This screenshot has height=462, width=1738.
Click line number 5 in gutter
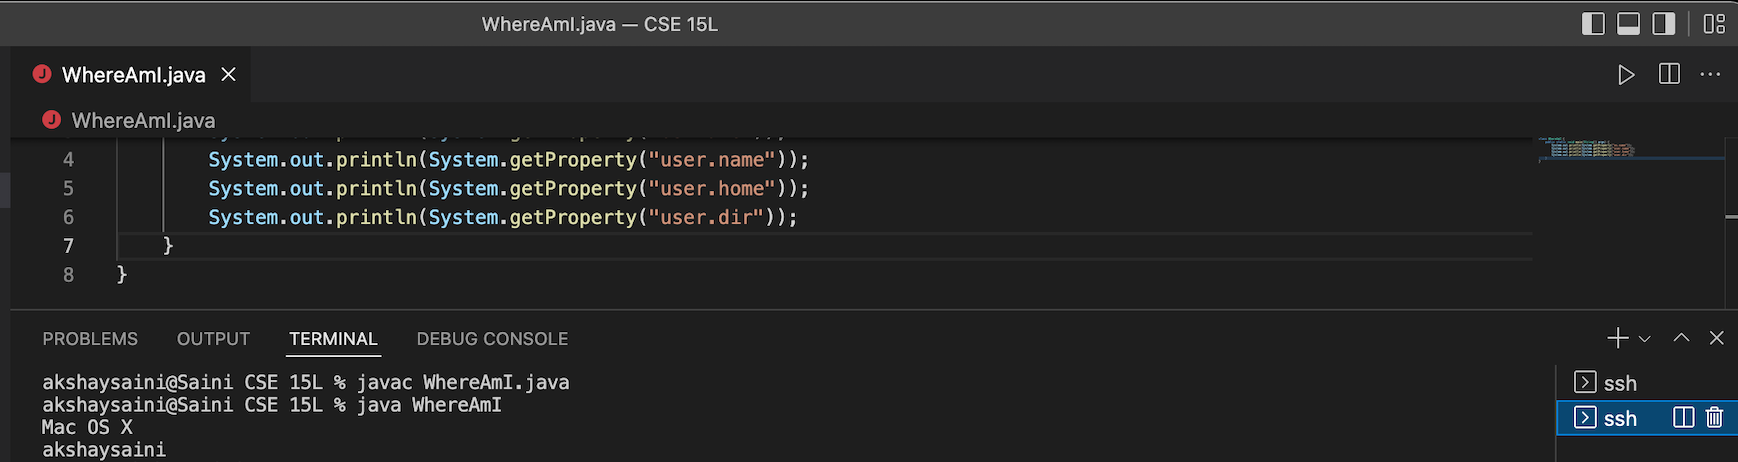(68, 189)
